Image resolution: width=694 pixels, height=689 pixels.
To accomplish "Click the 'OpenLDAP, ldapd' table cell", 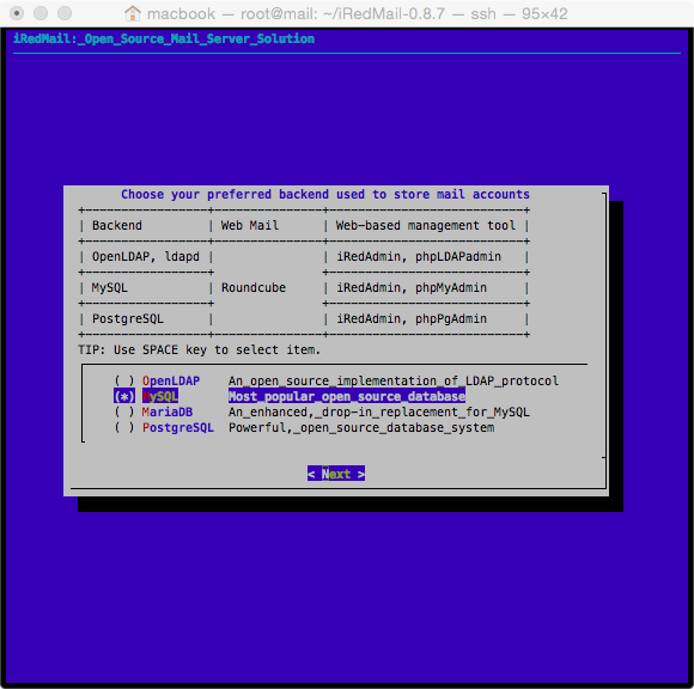I will 146,256.
